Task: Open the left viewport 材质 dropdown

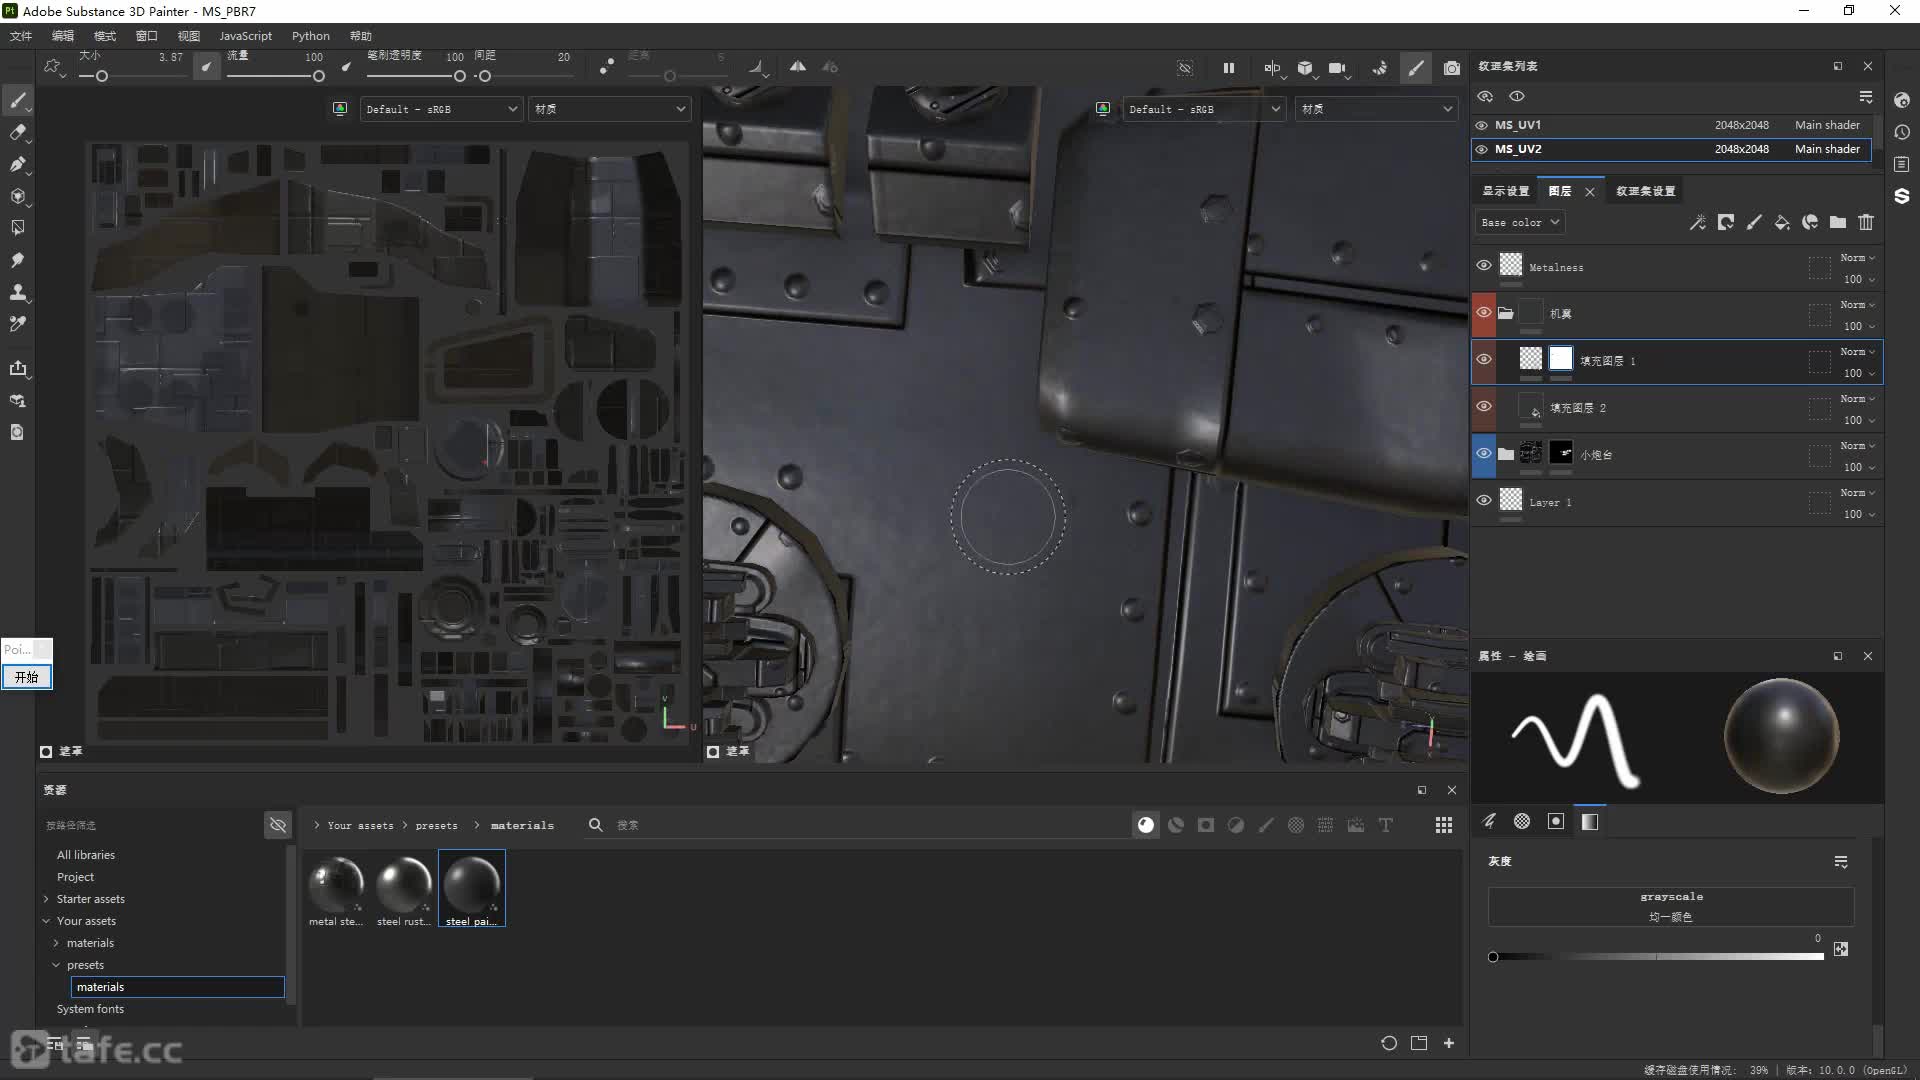Action: click(610, 109)
